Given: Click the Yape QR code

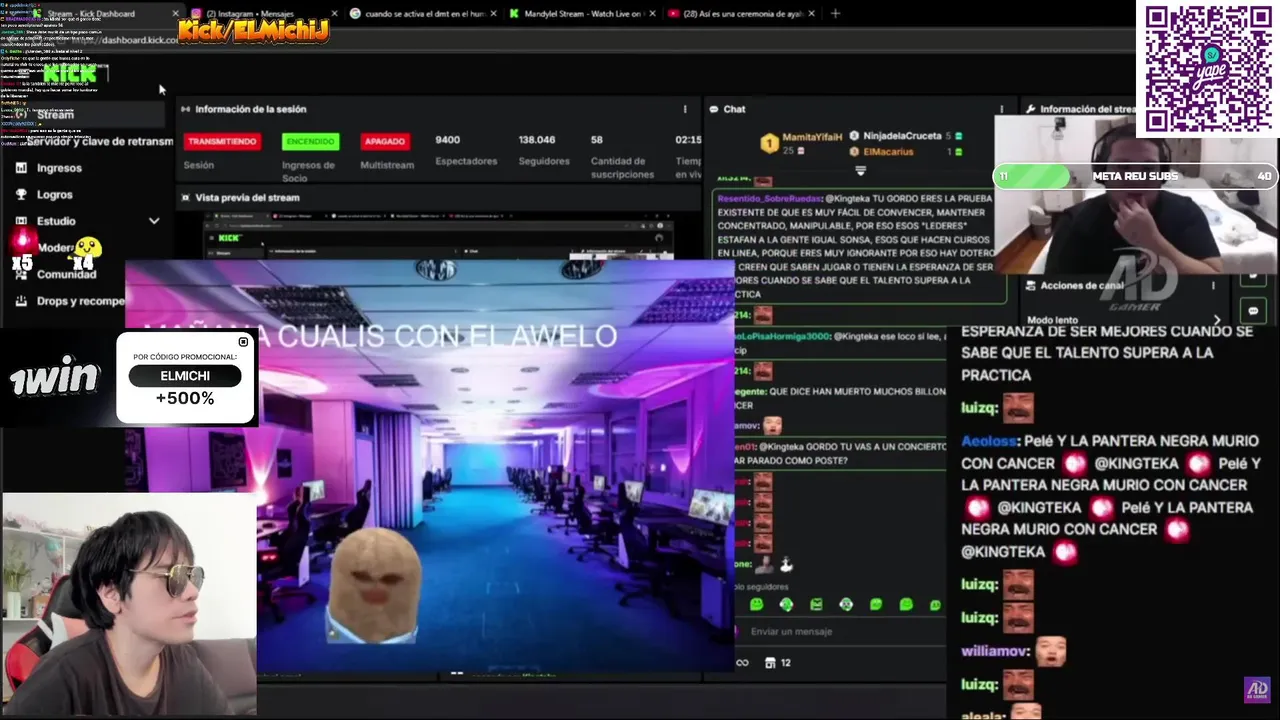Looking at the screenshot, I should [1208, 68].
